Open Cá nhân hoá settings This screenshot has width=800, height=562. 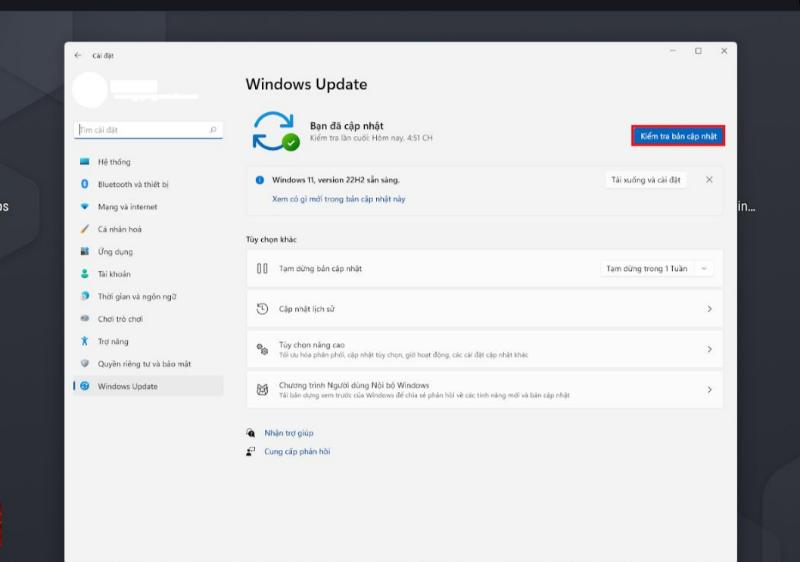(148, 229)
